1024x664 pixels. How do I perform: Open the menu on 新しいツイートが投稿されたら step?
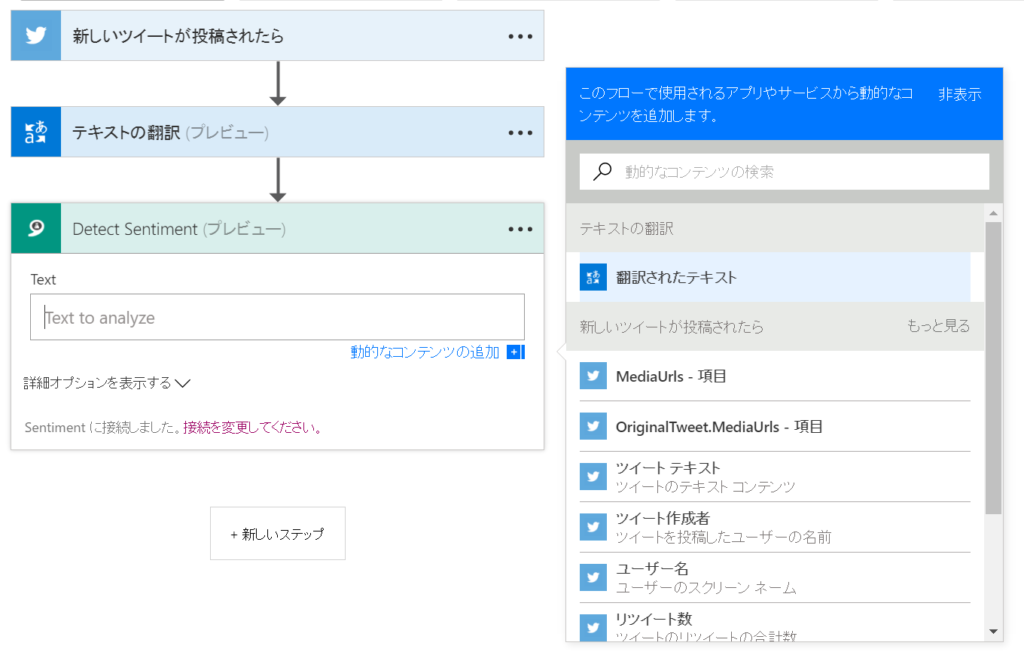tap(520, 36)
